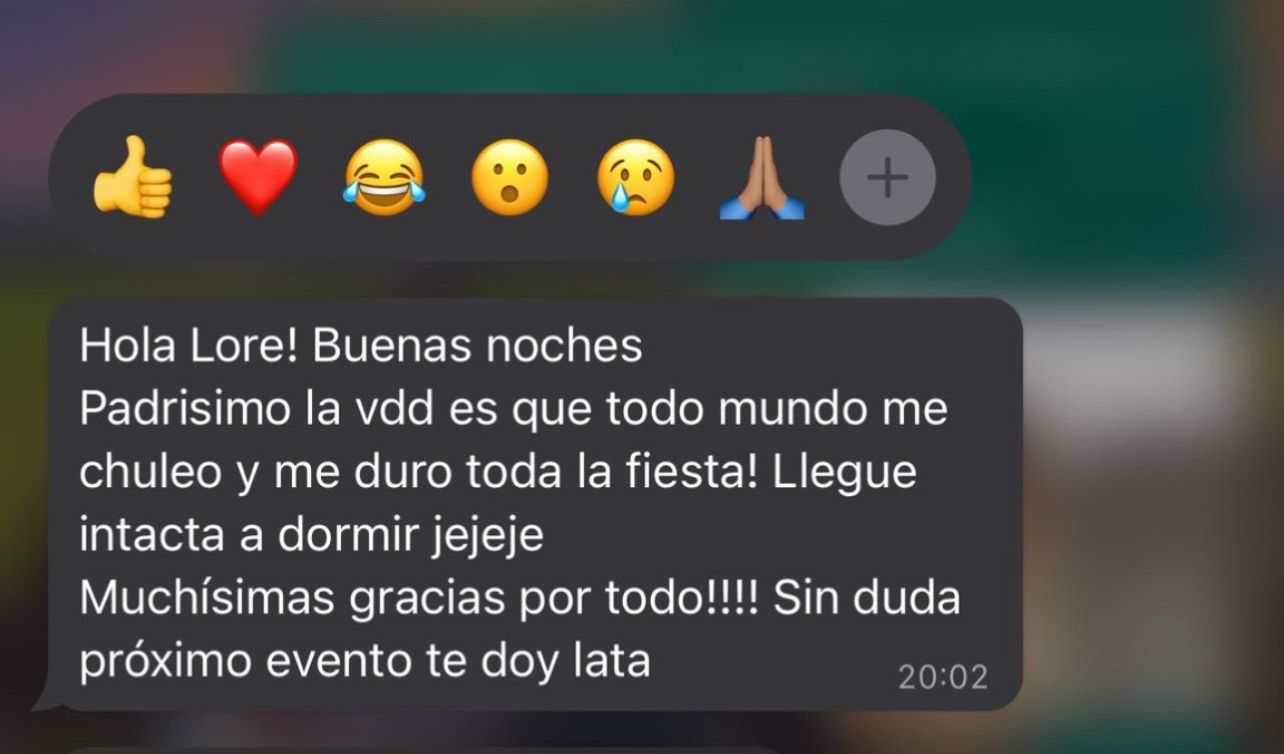The width and height of the screenshot is (1284, 754).
Task: Choose the laughing with tears emoji
Action: 384,178
